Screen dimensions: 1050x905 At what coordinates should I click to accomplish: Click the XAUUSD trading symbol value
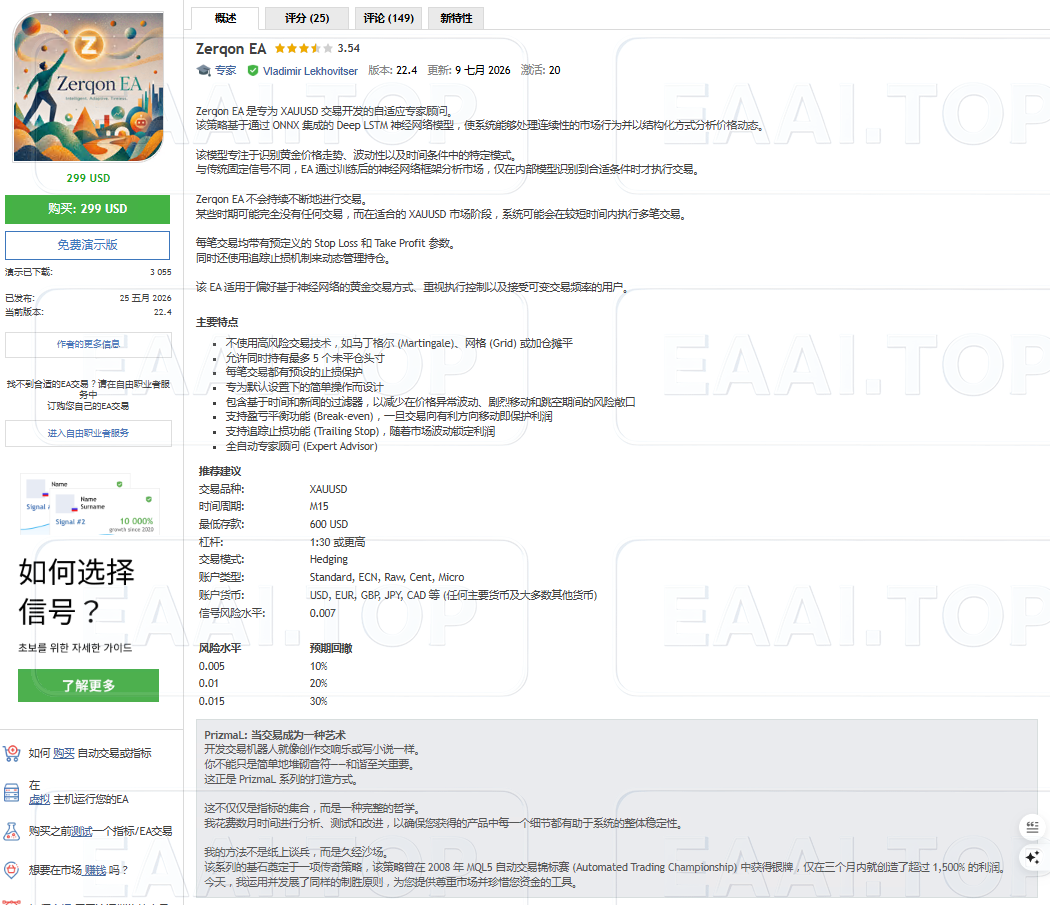click(x=328, y=489)
